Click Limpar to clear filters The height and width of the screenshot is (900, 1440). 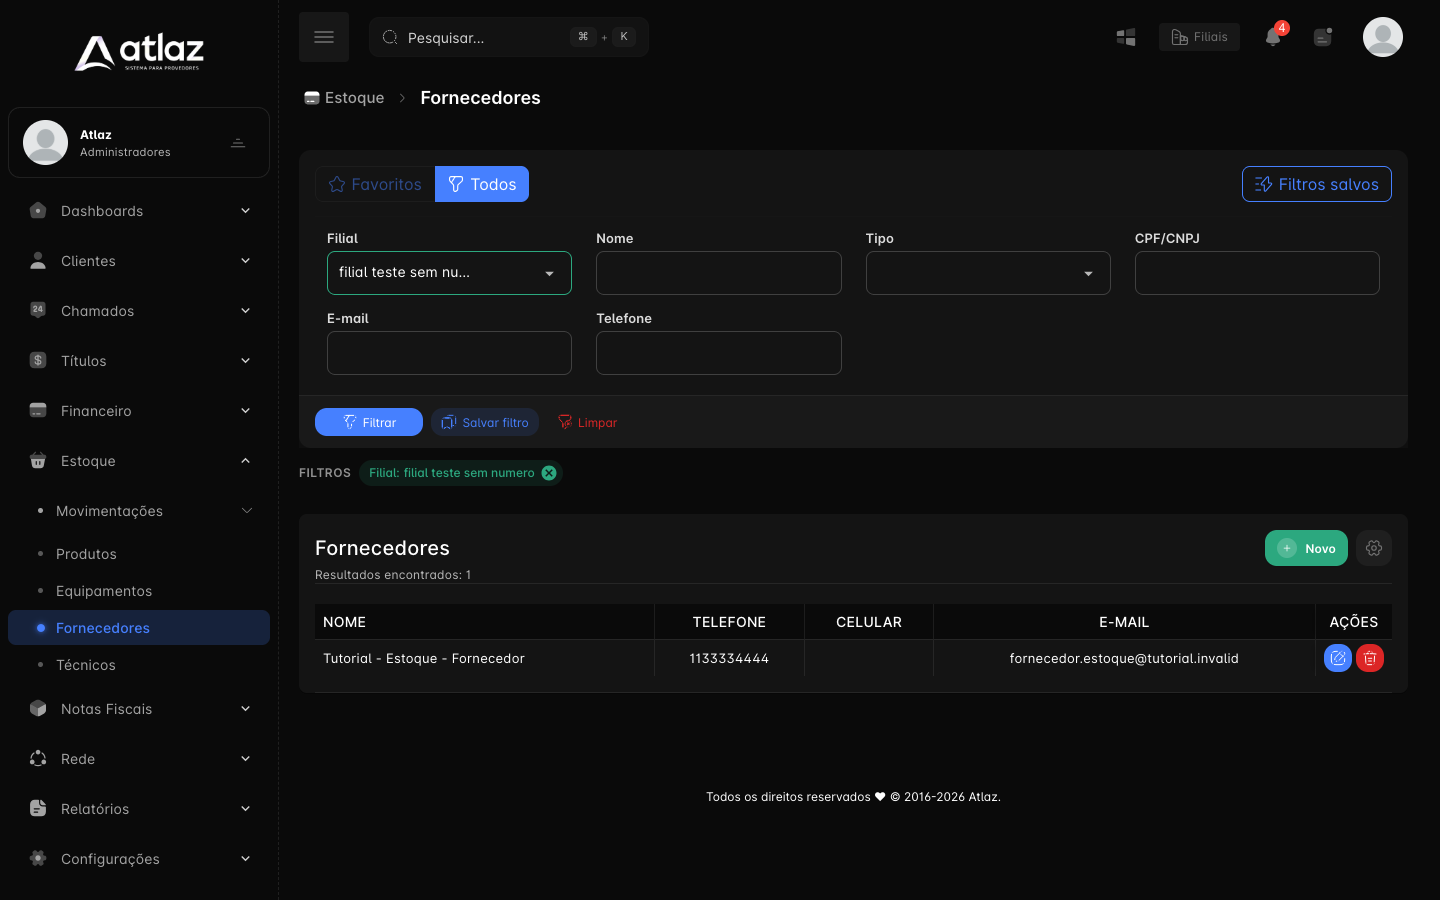coord(587,422)
